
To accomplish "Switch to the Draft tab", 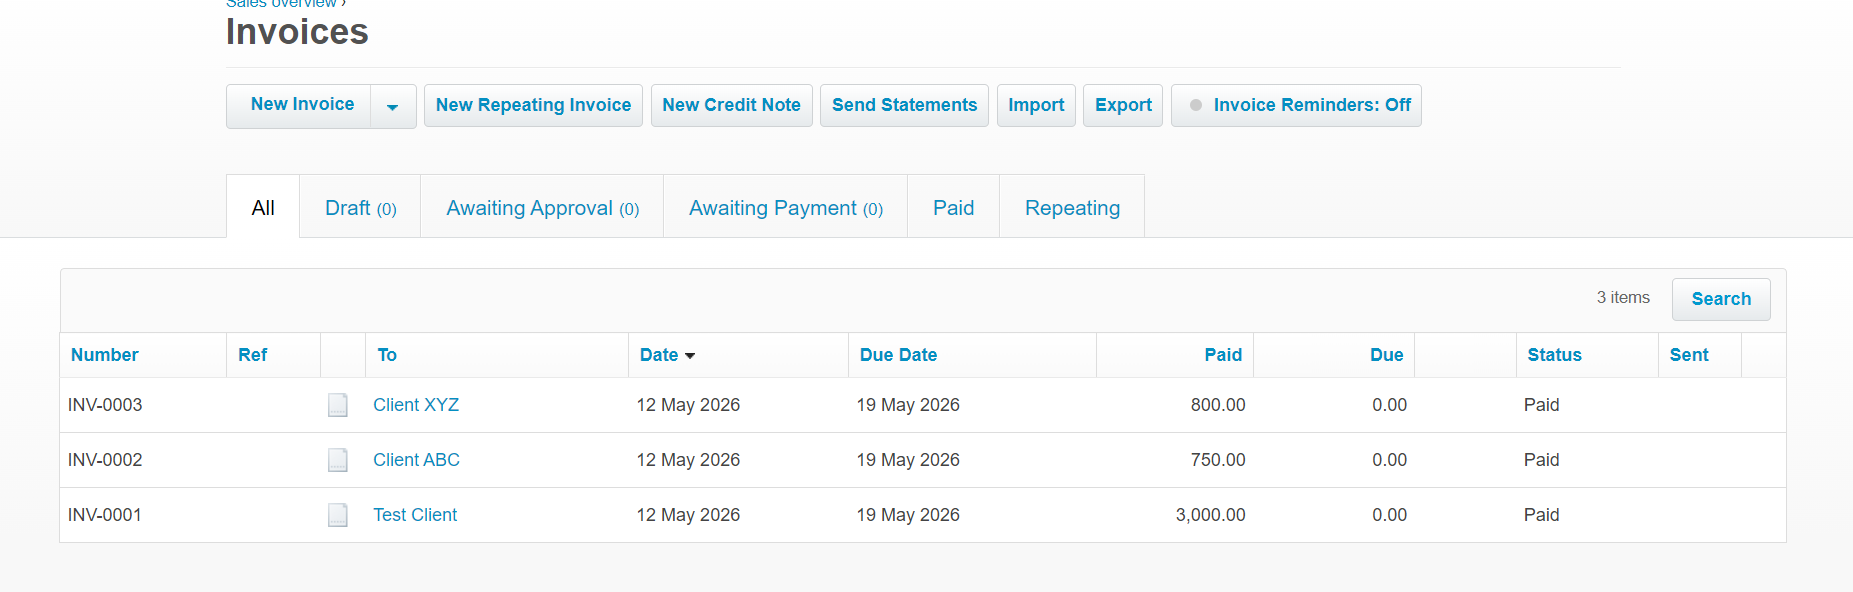I will click(360, 207).
